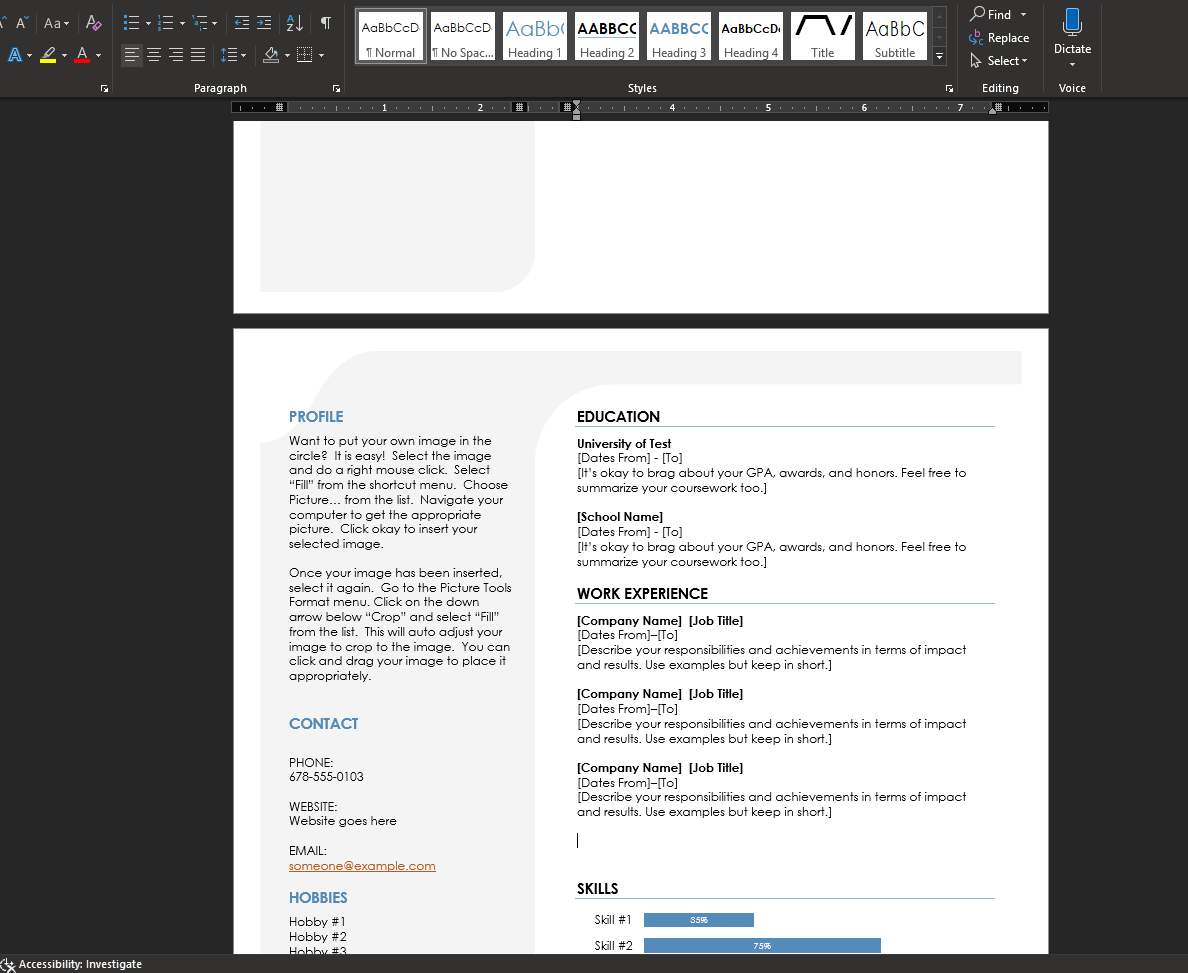Screen dimensions: 1188x973
Task: Clear all formatting icon
Action: point(93,23)
